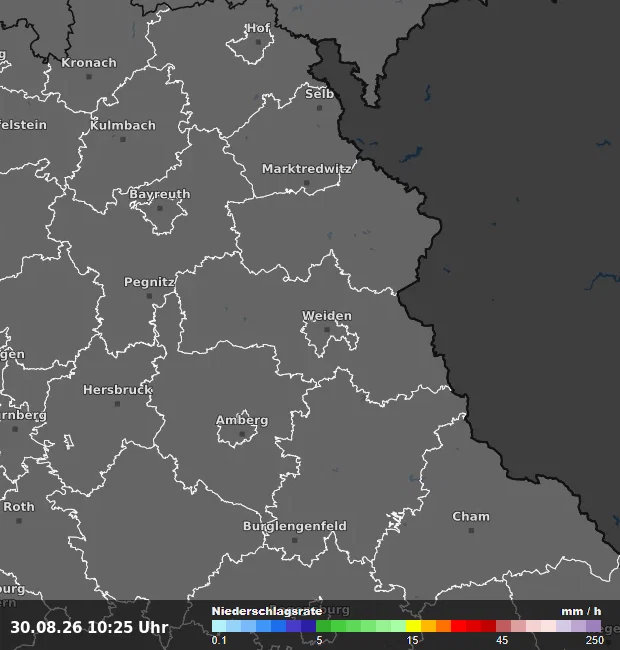Click the Hersbruck city marker dot
The height and width of the screenshot is (650, 620).
click(x=118, y=404)
